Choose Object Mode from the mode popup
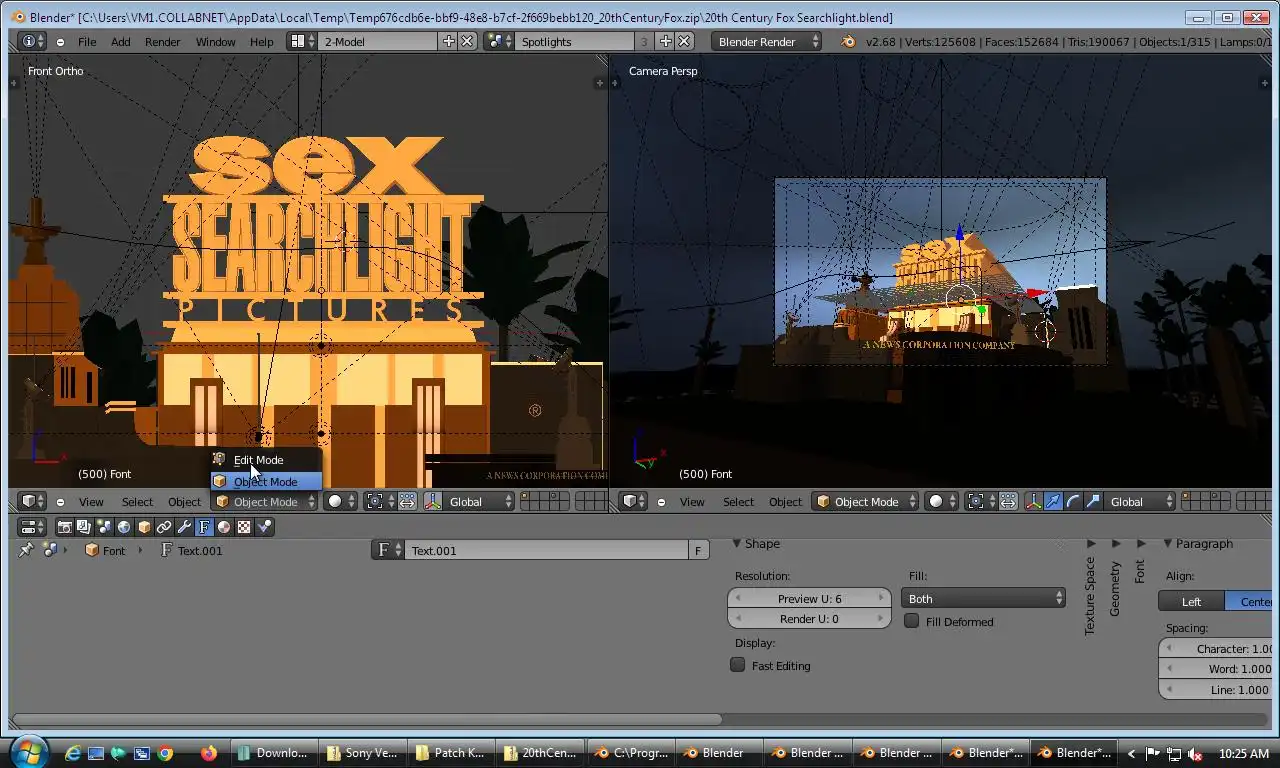The image size is (1280, 768). coord(265,482)
